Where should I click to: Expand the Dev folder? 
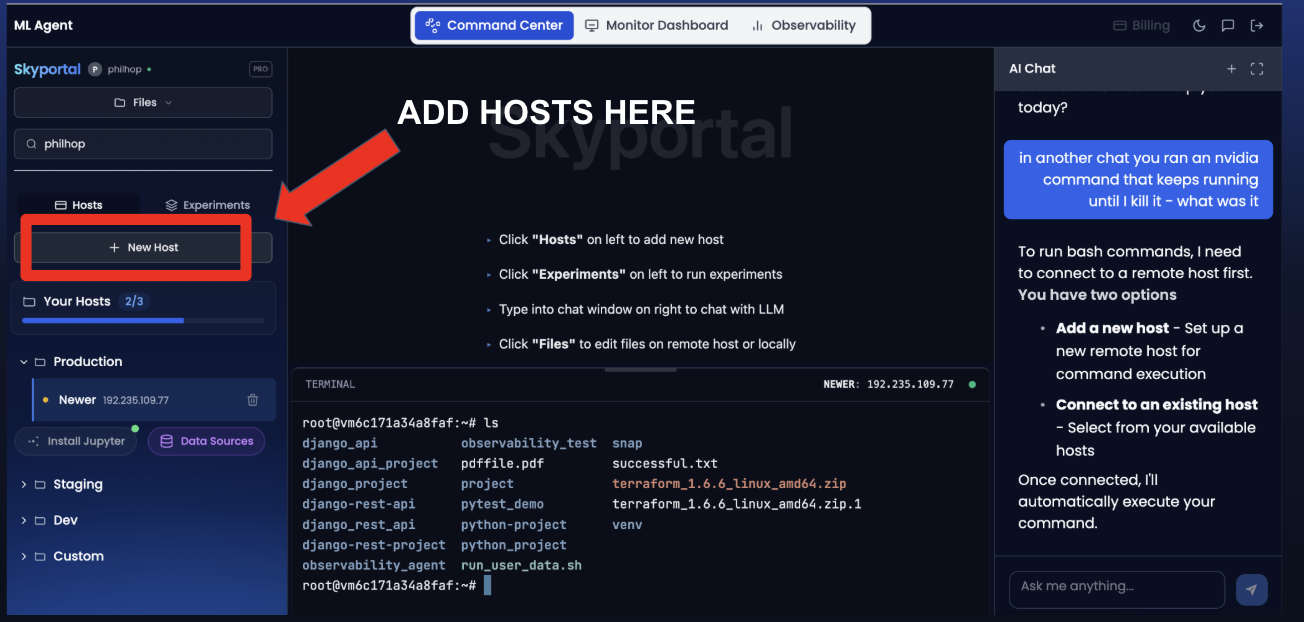(x=24, y=521)
